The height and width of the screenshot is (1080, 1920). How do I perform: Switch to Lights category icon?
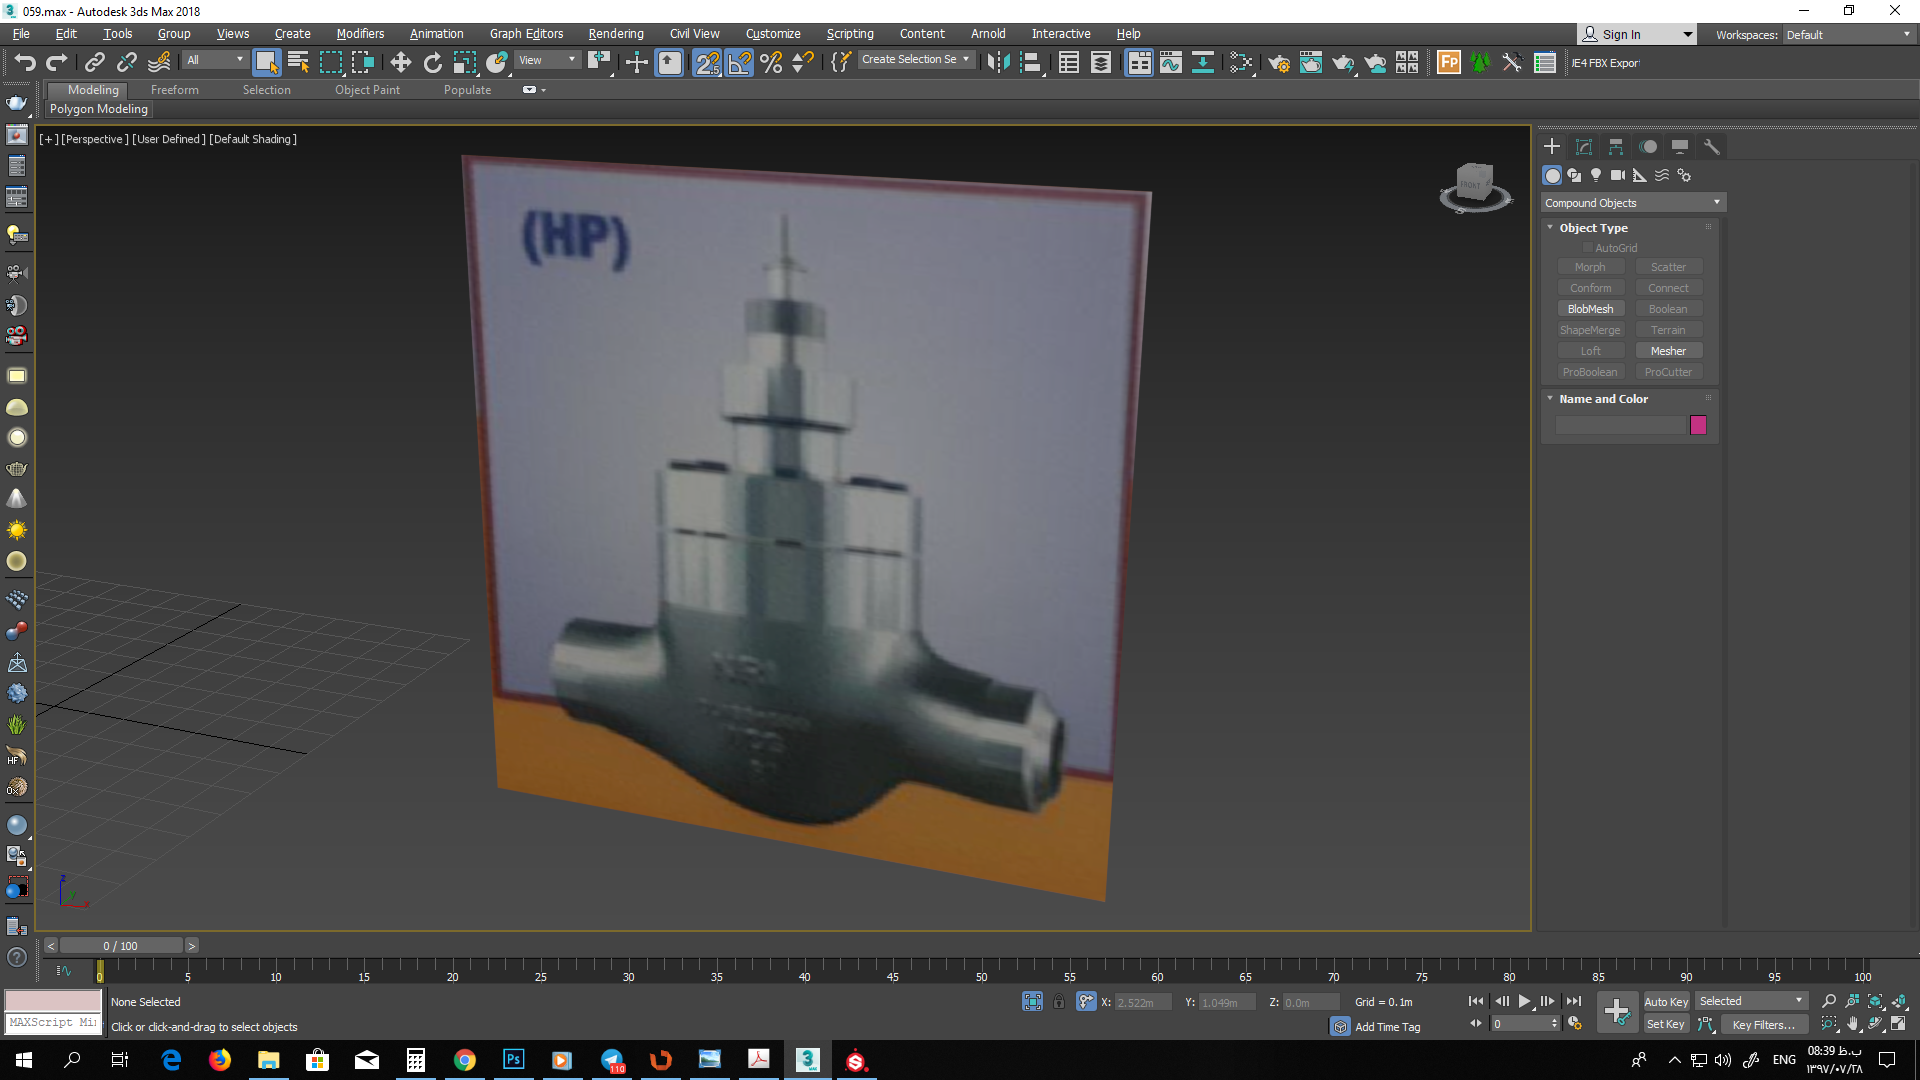click(1596, 175)
